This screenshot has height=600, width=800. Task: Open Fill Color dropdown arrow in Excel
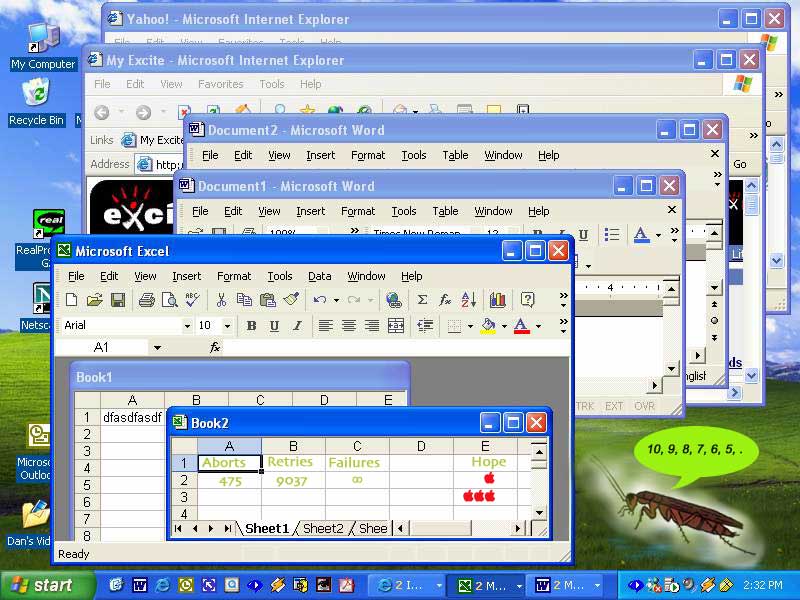(504, 326)
